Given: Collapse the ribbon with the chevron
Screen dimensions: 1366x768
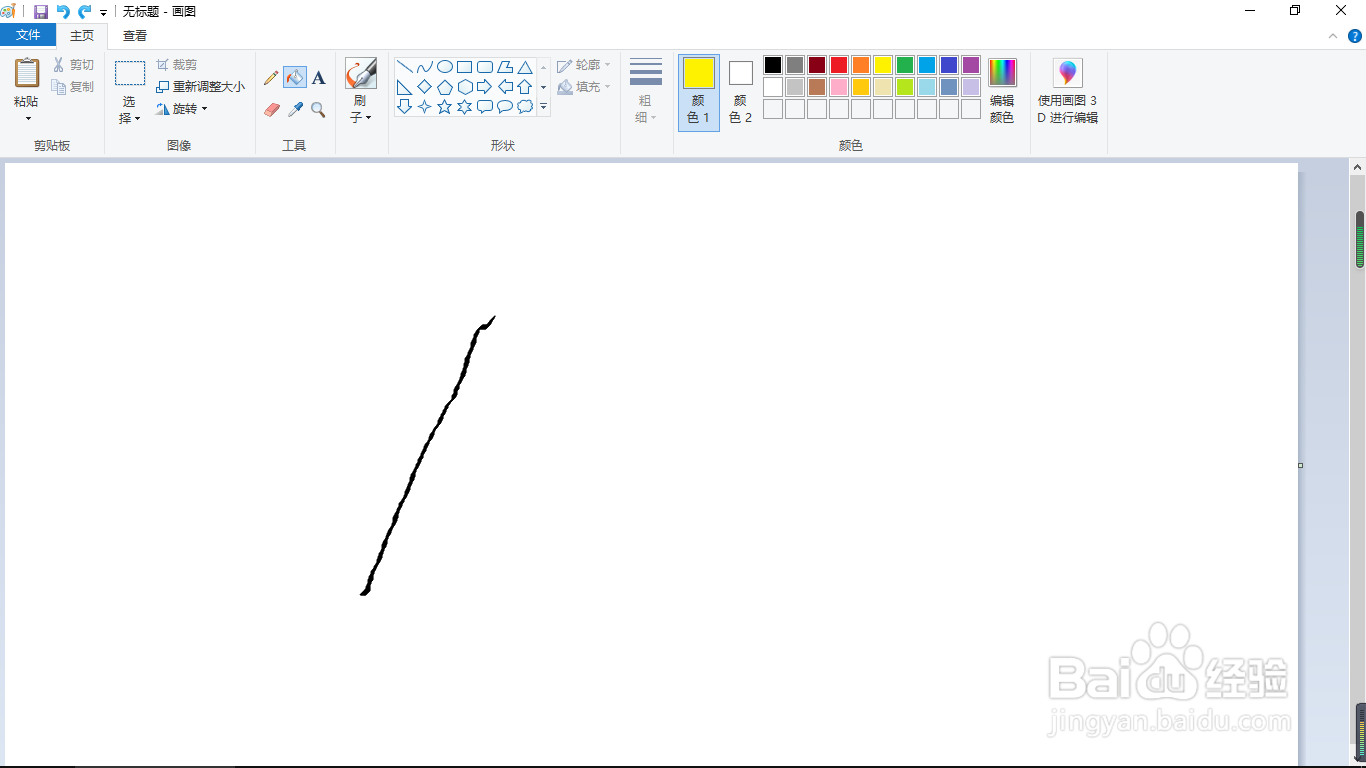Looking at the screenshot, I should 1333,36.
